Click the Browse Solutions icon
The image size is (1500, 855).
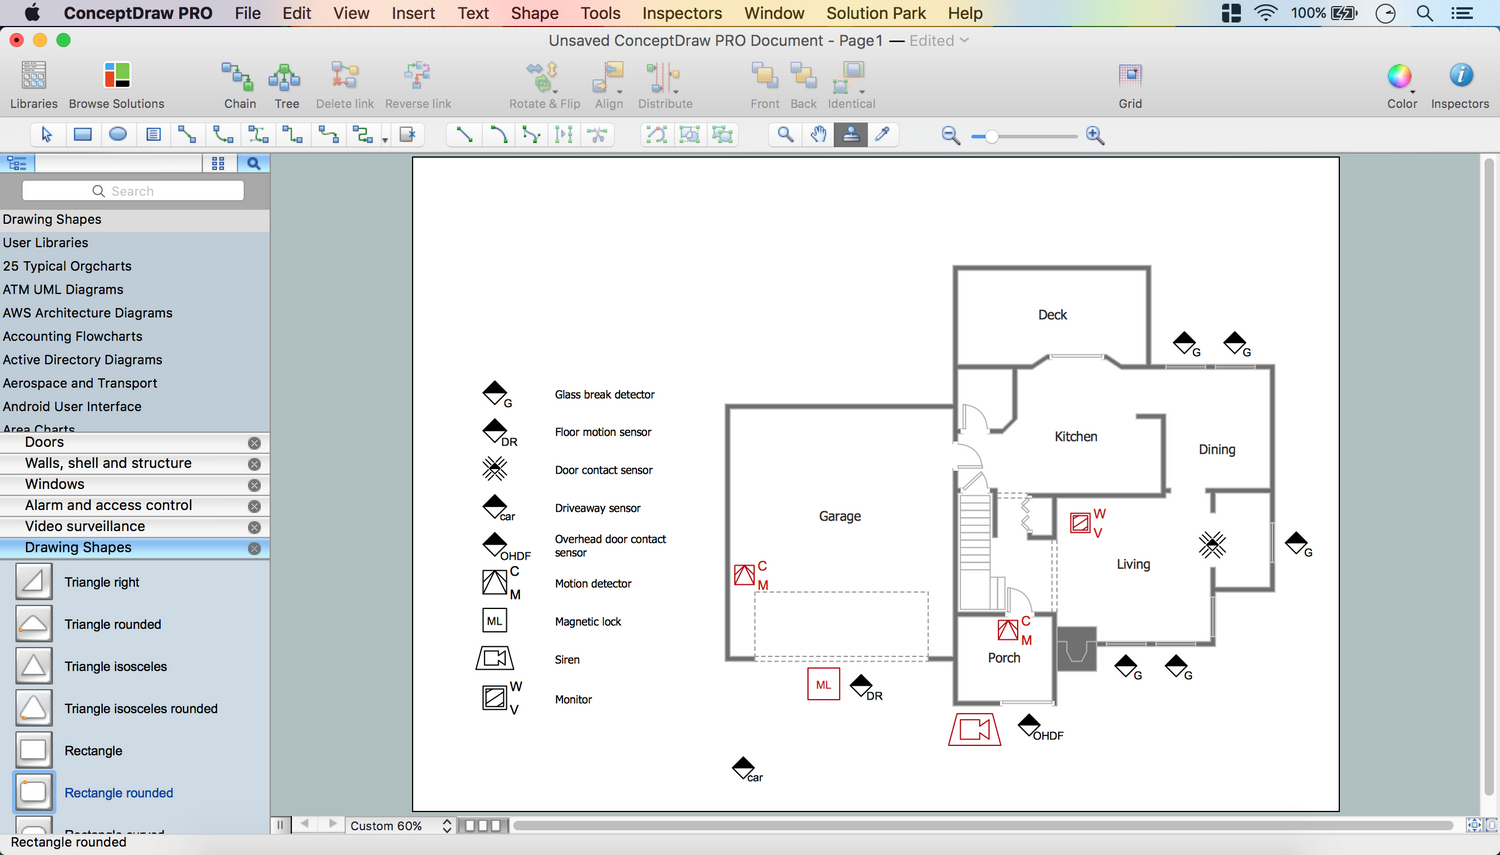tap(117, 76)
